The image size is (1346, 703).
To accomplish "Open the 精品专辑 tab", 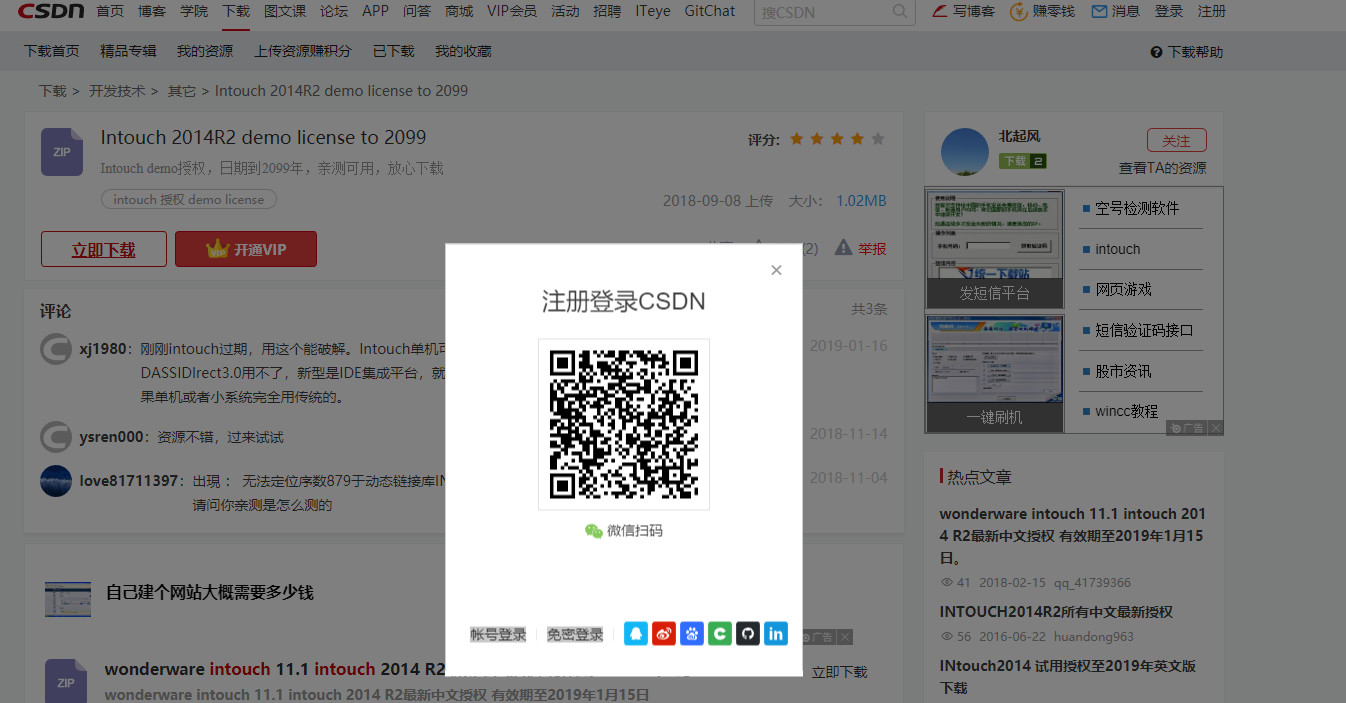I will (x=128, y=51).
